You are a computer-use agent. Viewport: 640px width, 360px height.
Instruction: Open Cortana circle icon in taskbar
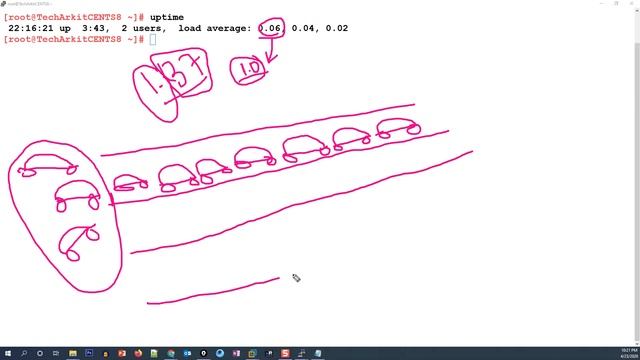click(x=40, y=353)
